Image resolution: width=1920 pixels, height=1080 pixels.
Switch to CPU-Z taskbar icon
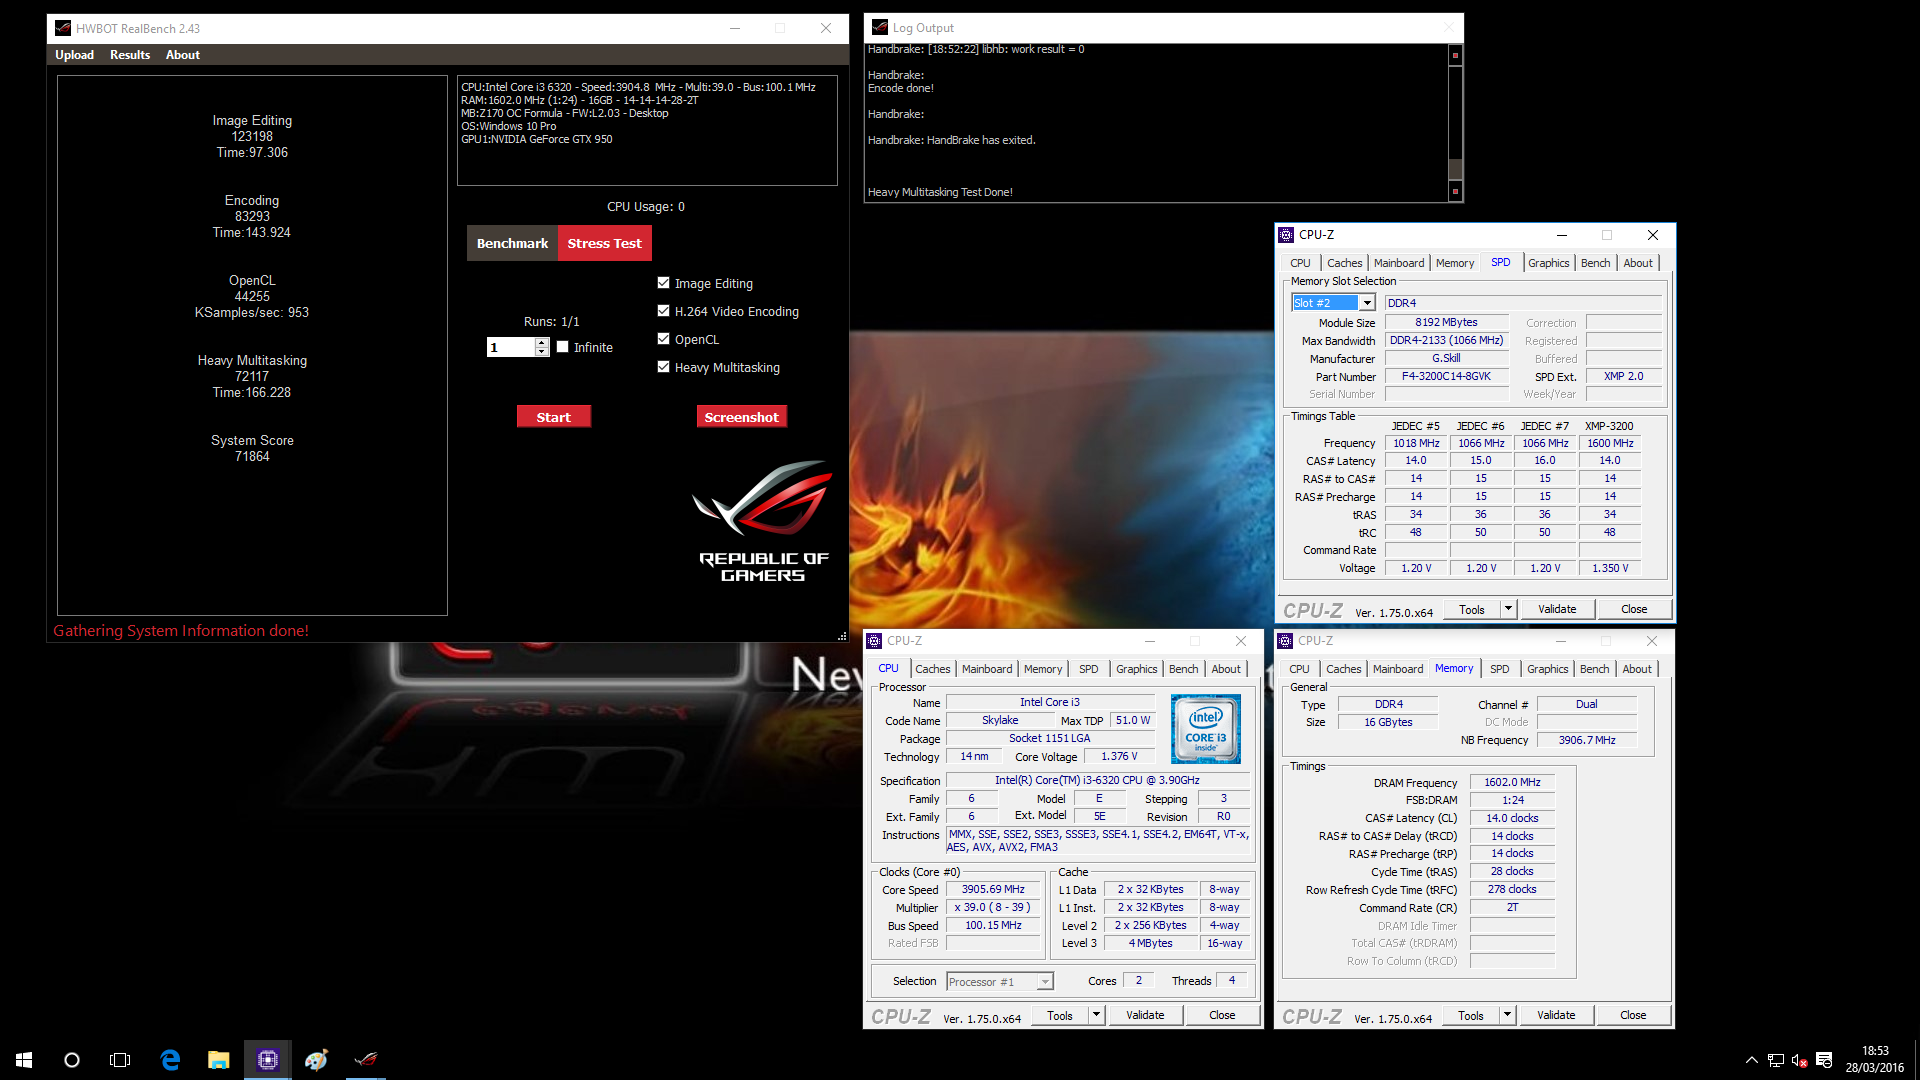[267, 1060]
